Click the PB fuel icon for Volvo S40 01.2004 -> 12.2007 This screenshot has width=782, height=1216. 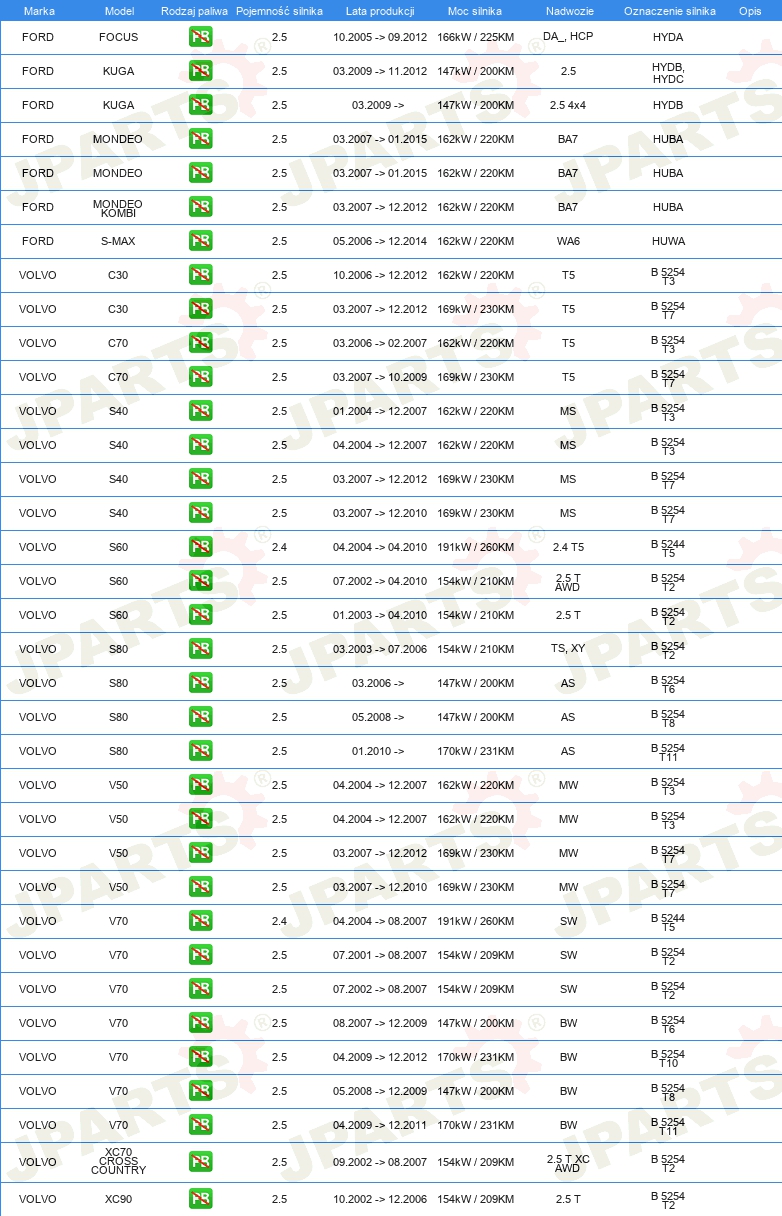pyautogui.click(x=200, y=411)
